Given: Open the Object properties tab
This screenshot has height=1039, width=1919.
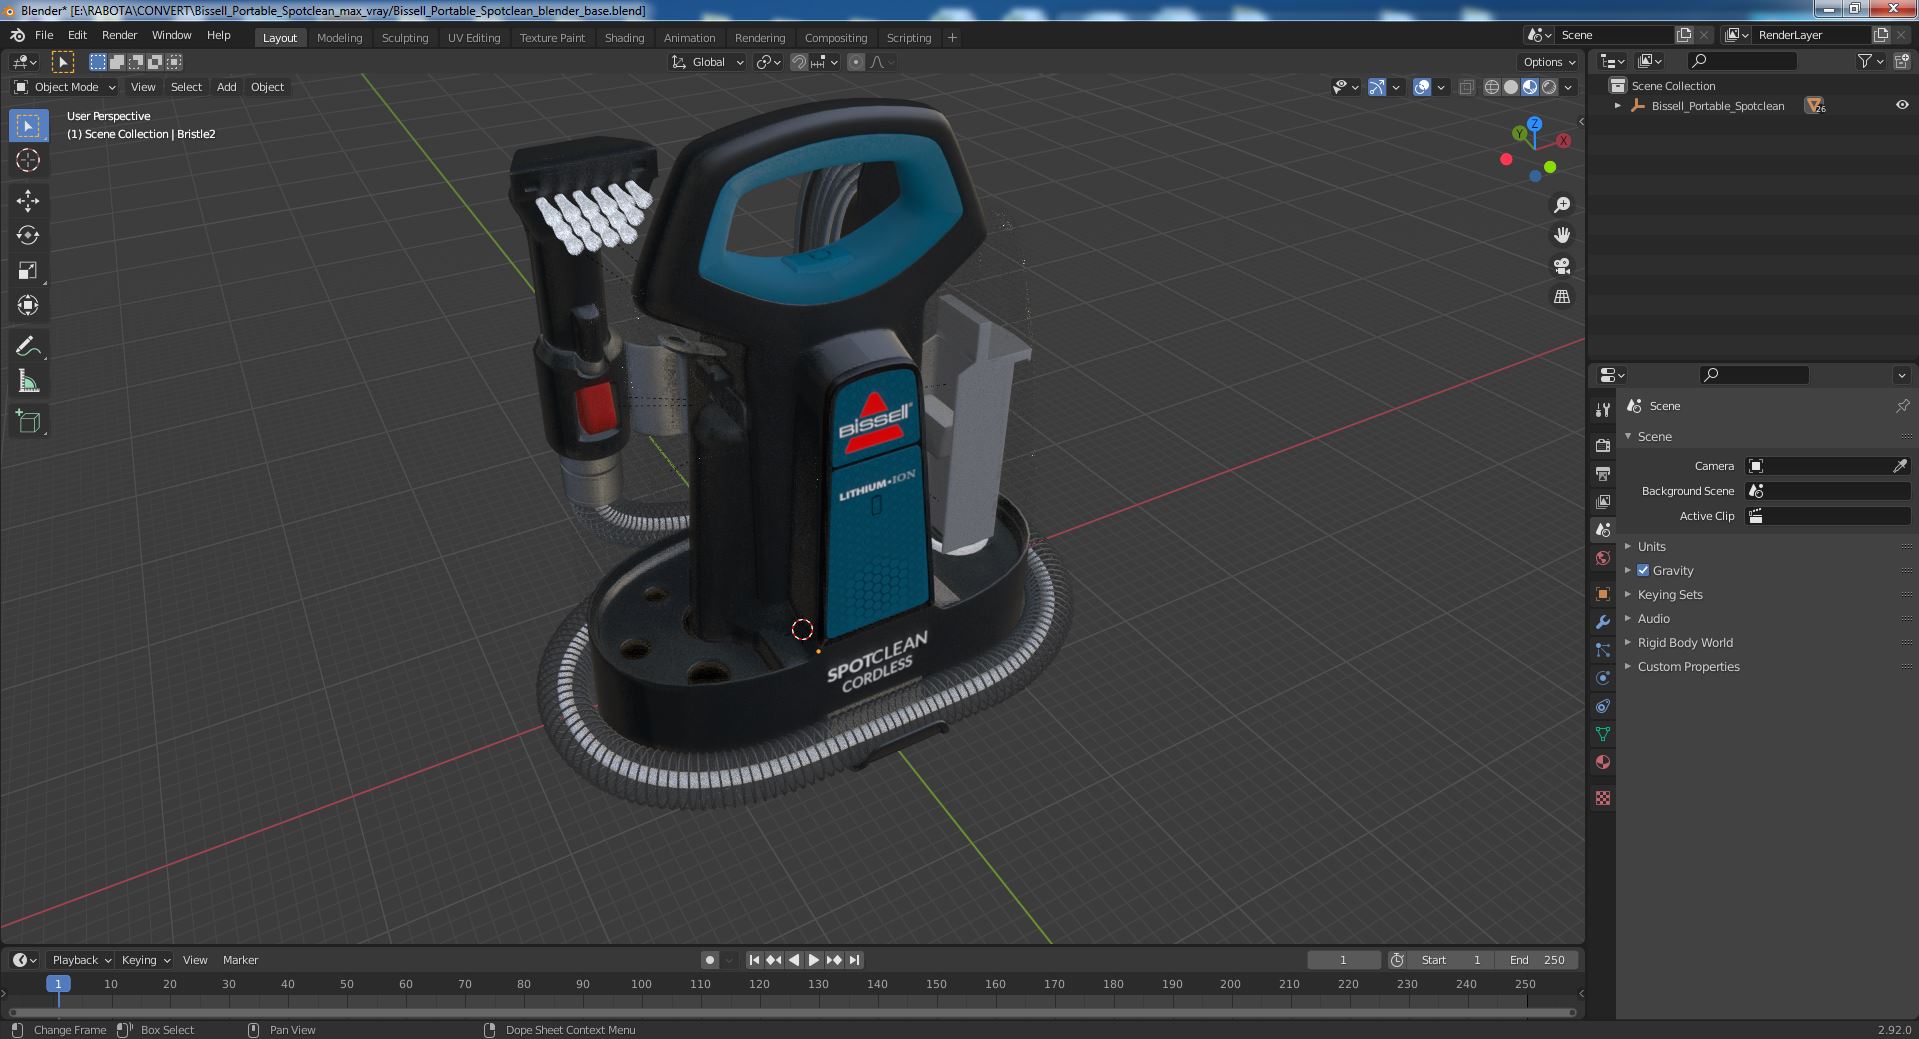Looking at the screenshot, I should (x=1603, y=594).
